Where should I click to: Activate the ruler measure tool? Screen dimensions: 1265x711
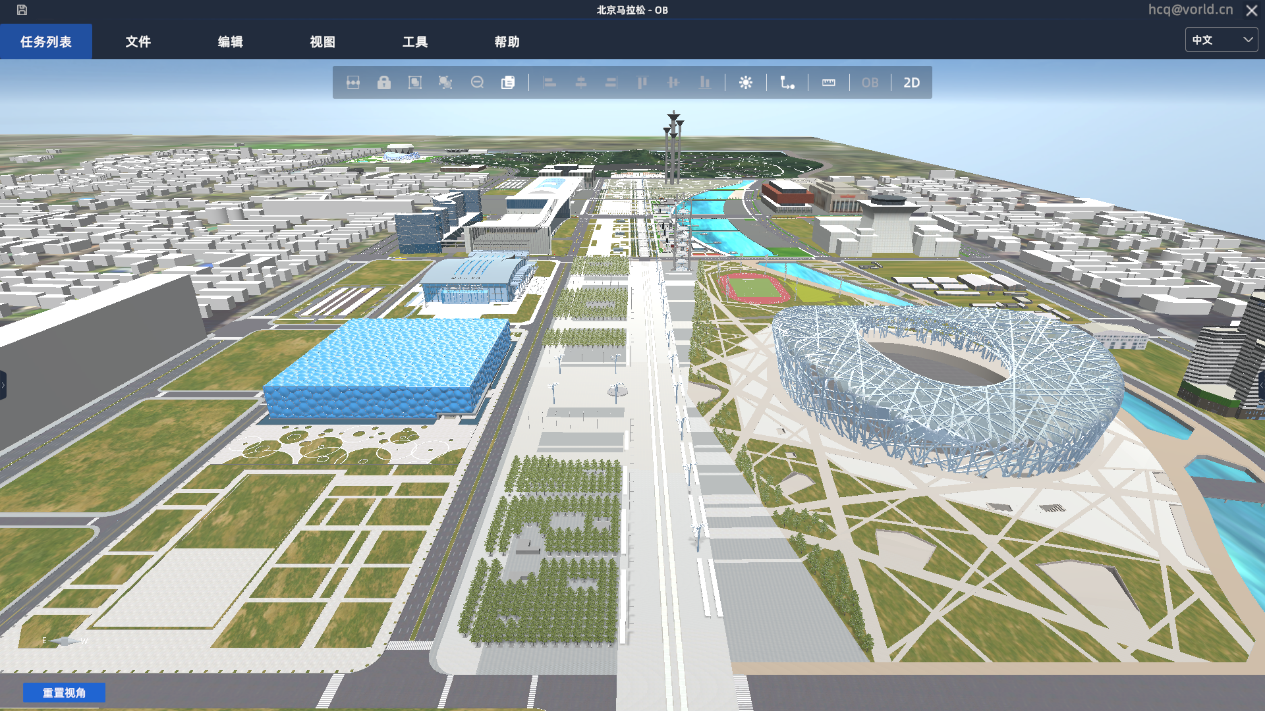point(828,83)
